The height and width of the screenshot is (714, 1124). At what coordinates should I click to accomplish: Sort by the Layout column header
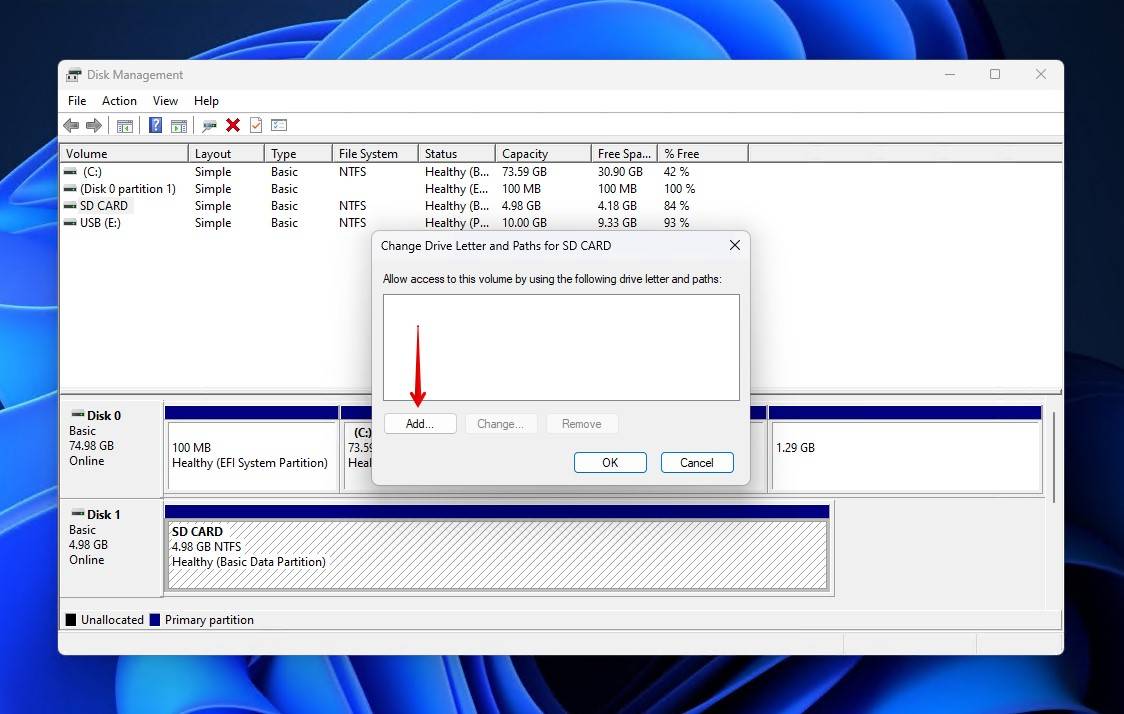[x=227, y=153]
